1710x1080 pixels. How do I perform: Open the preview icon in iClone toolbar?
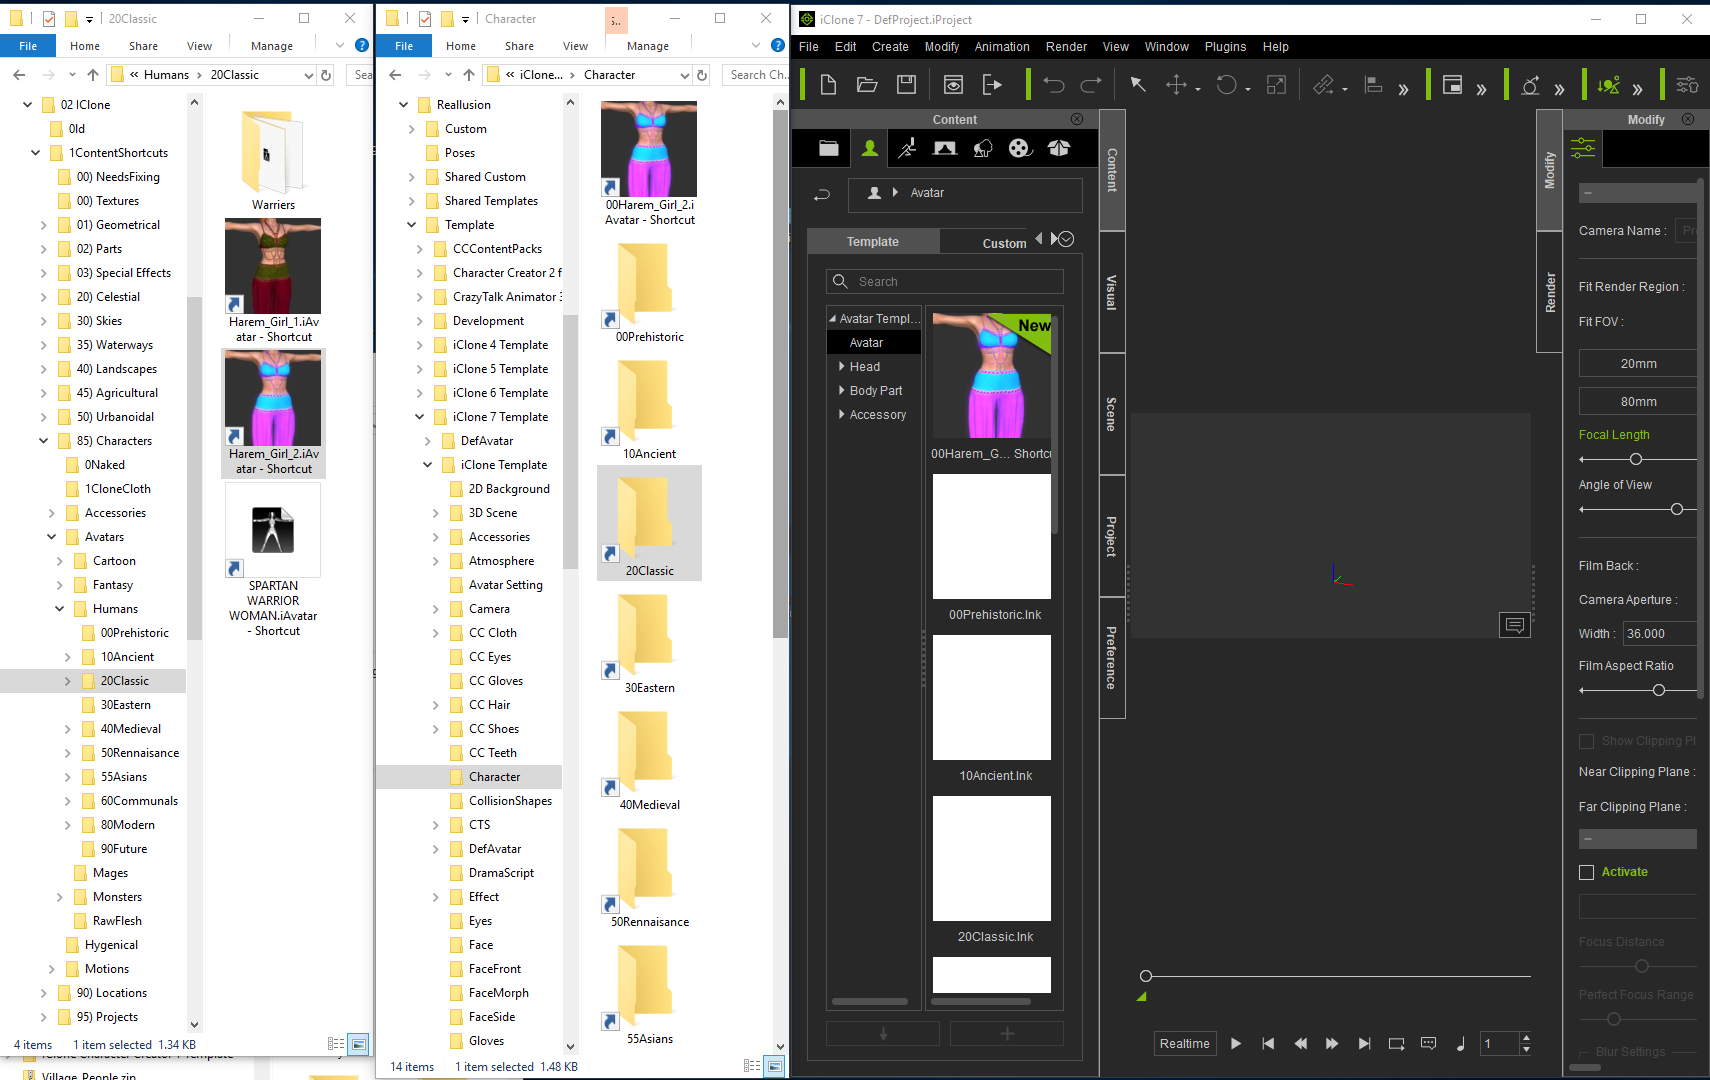click(x=953, y=85)
